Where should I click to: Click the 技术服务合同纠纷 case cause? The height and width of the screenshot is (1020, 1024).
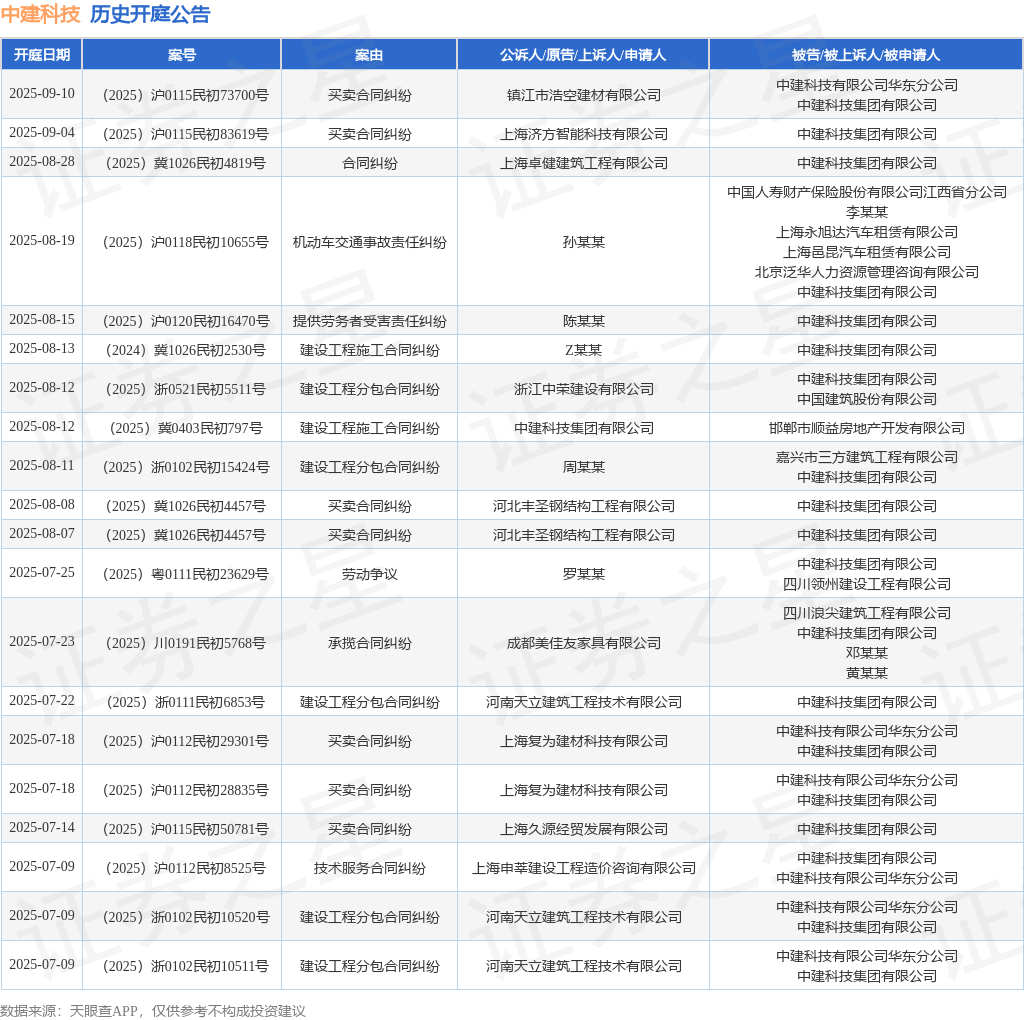370,868
